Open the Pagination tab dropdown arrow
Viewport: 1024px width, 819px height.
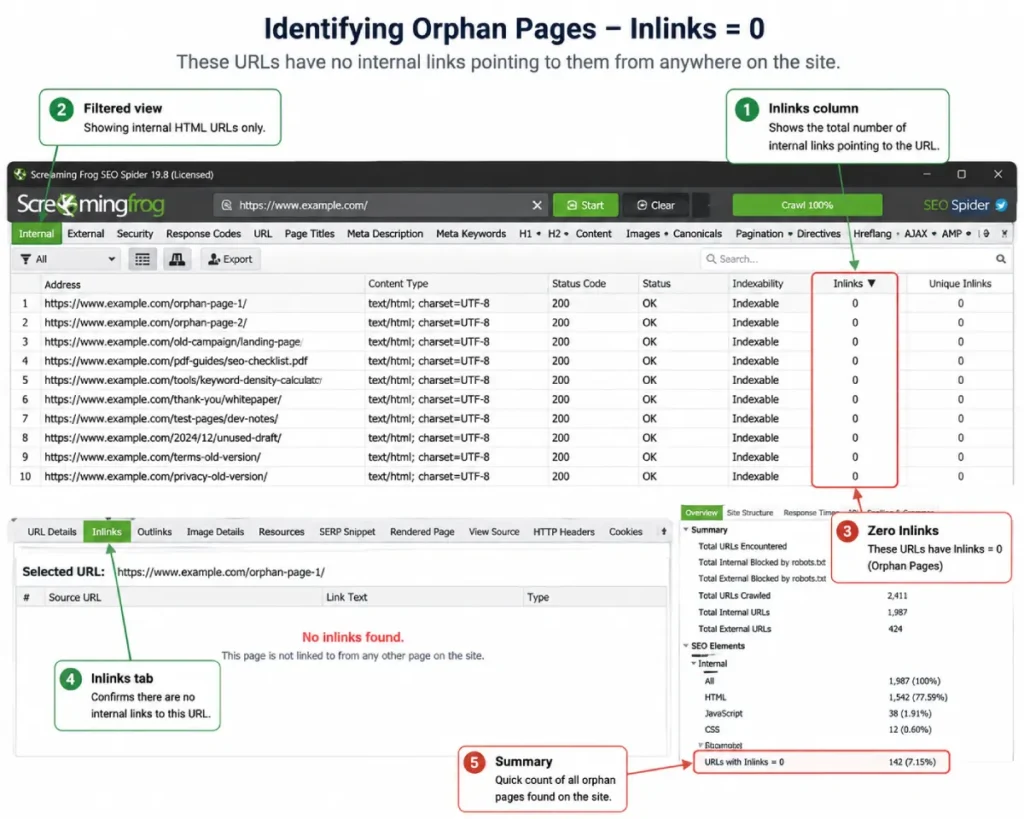point(790,234)
